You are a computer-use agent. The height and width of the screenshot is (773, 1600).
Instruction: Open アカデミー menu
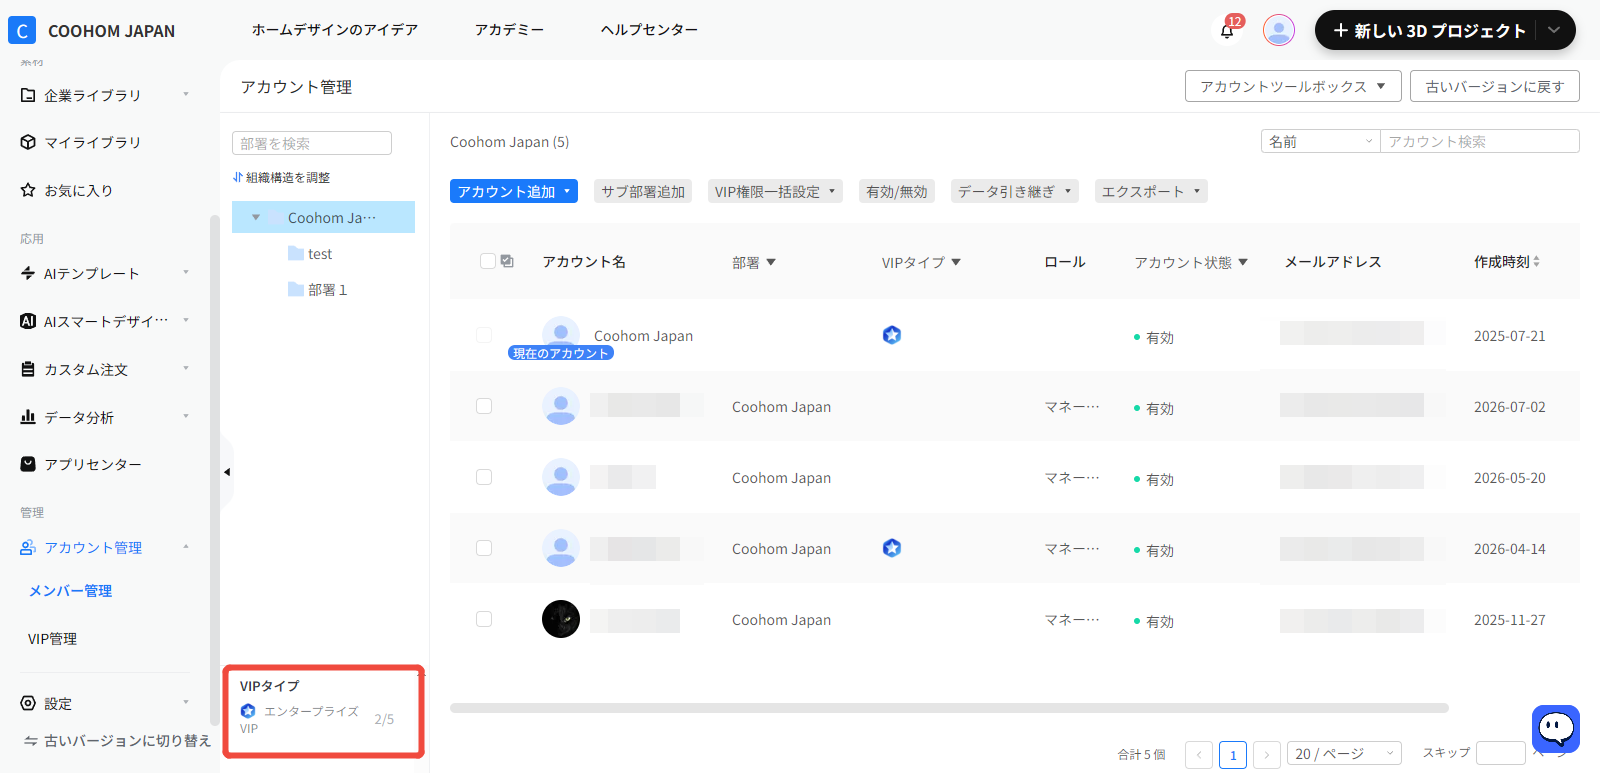click(510, 30)
